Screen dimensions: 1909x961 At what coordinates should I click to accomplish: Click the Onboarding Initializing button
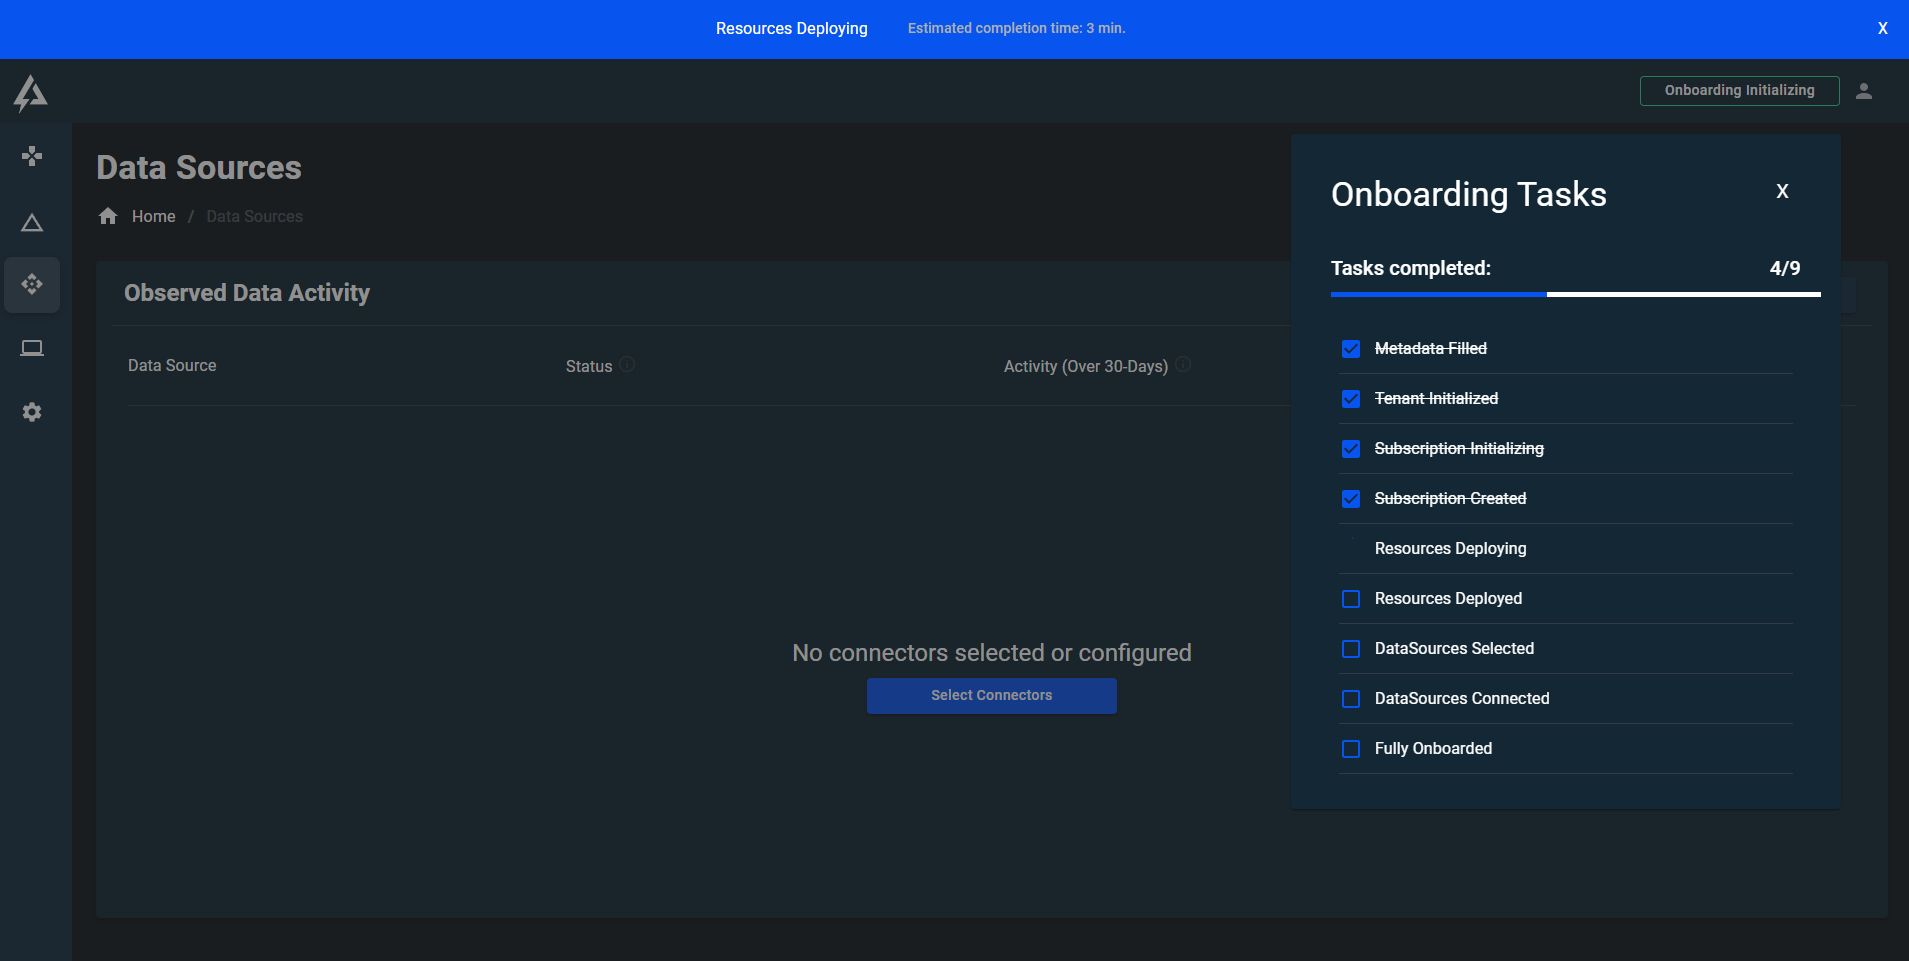pos(1740,90)
